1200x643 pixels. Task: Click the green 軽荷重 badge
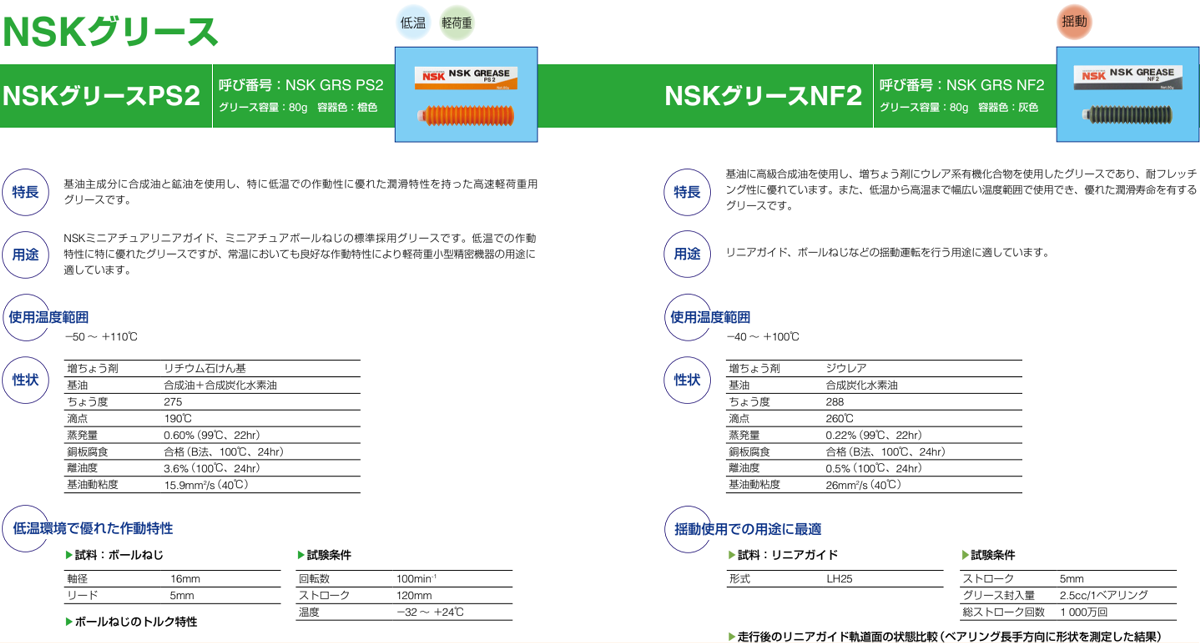(457, 22)
